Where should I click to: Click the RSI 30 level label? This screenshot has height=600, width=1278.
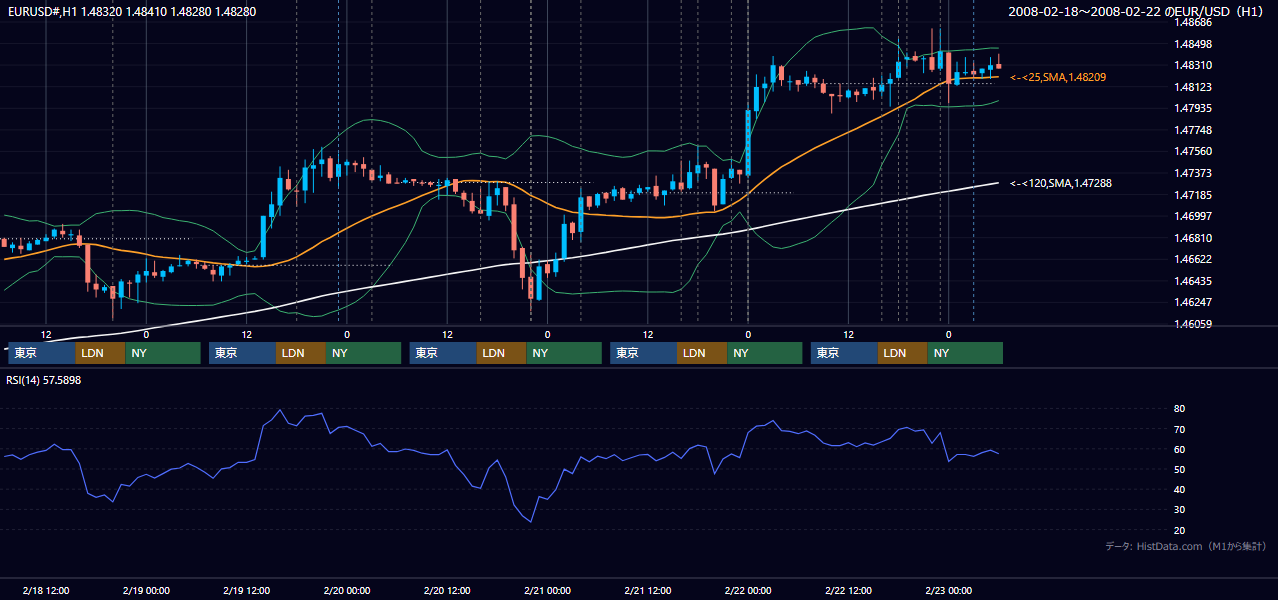coord(1179,510)
